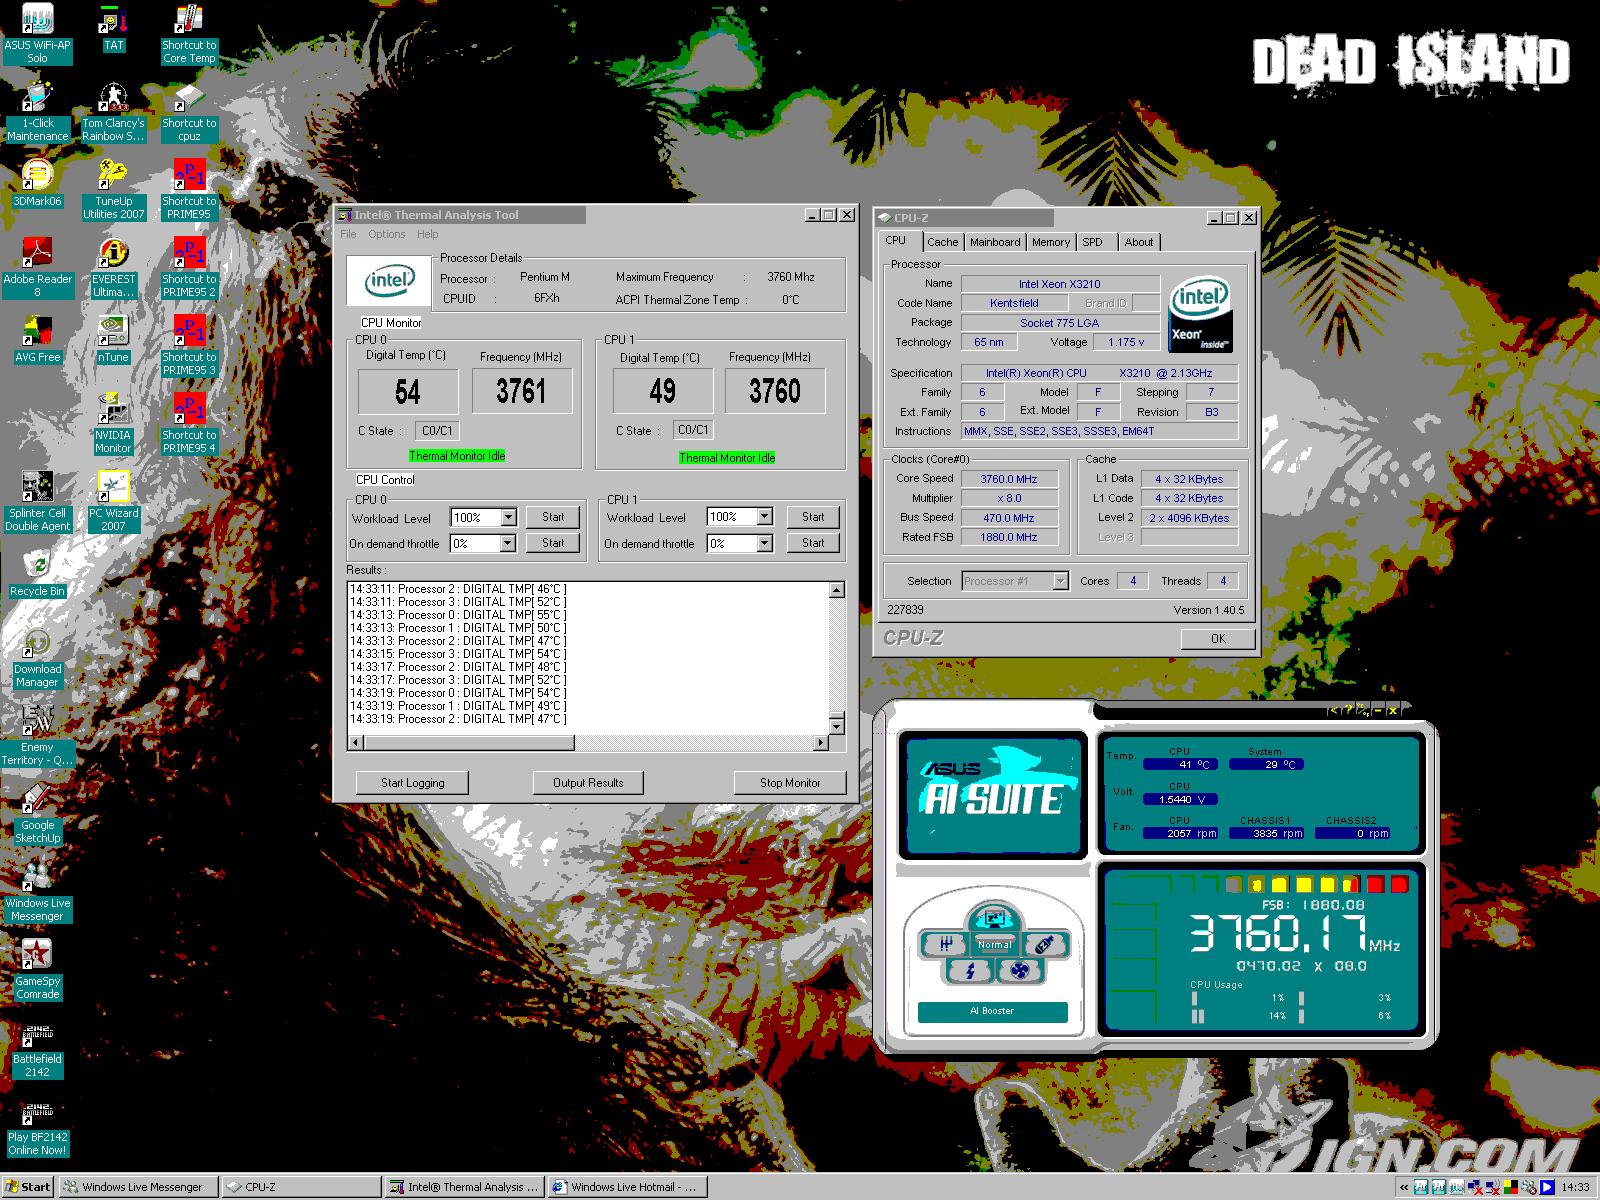Open Shortcut to PRIME95 4 icon
Screen dimensions: 1600x1200
(189, 424)
